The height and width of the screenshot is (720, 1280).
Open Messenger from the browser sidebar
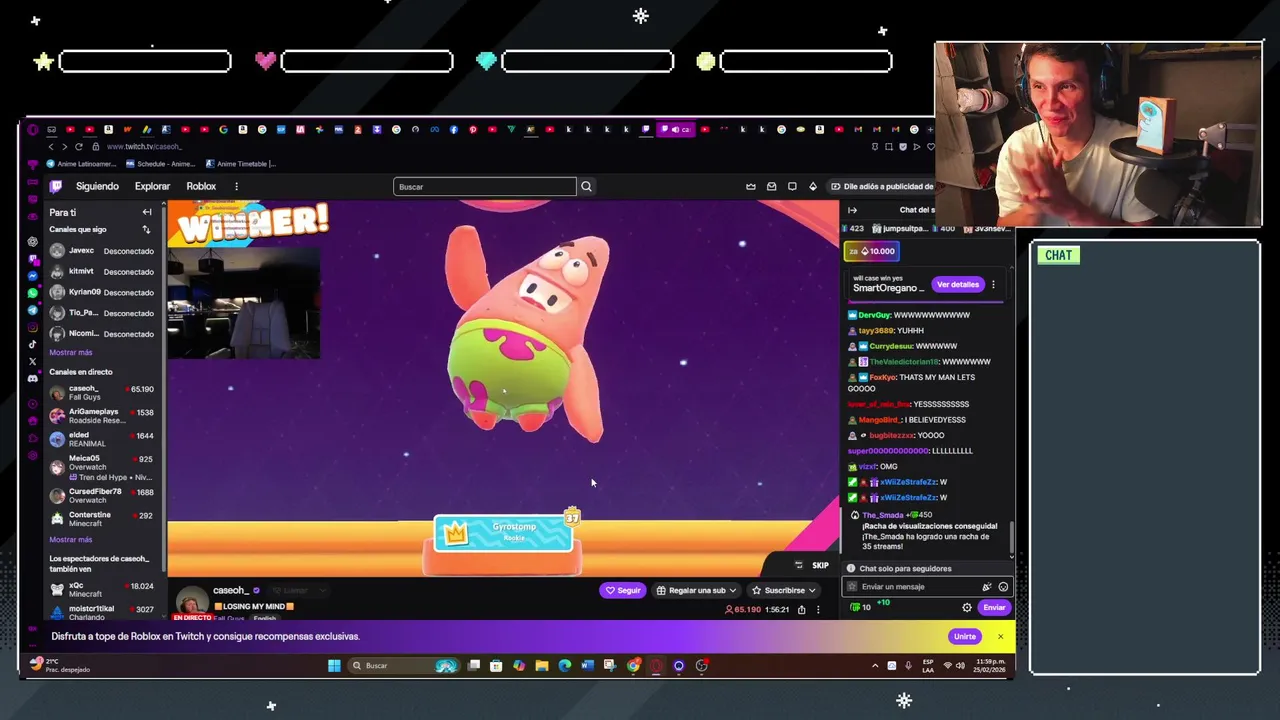pos(32,276)
